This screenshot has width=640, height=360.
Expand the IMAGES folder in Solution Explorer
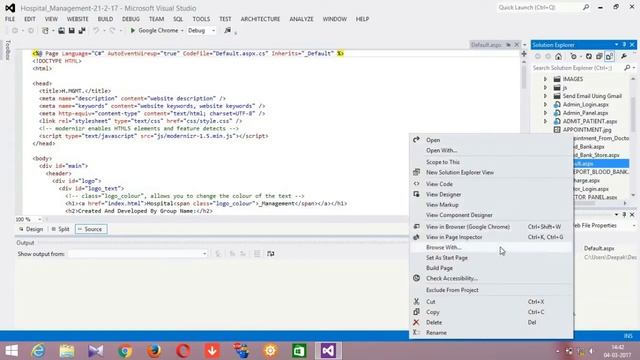pos(545,79)
